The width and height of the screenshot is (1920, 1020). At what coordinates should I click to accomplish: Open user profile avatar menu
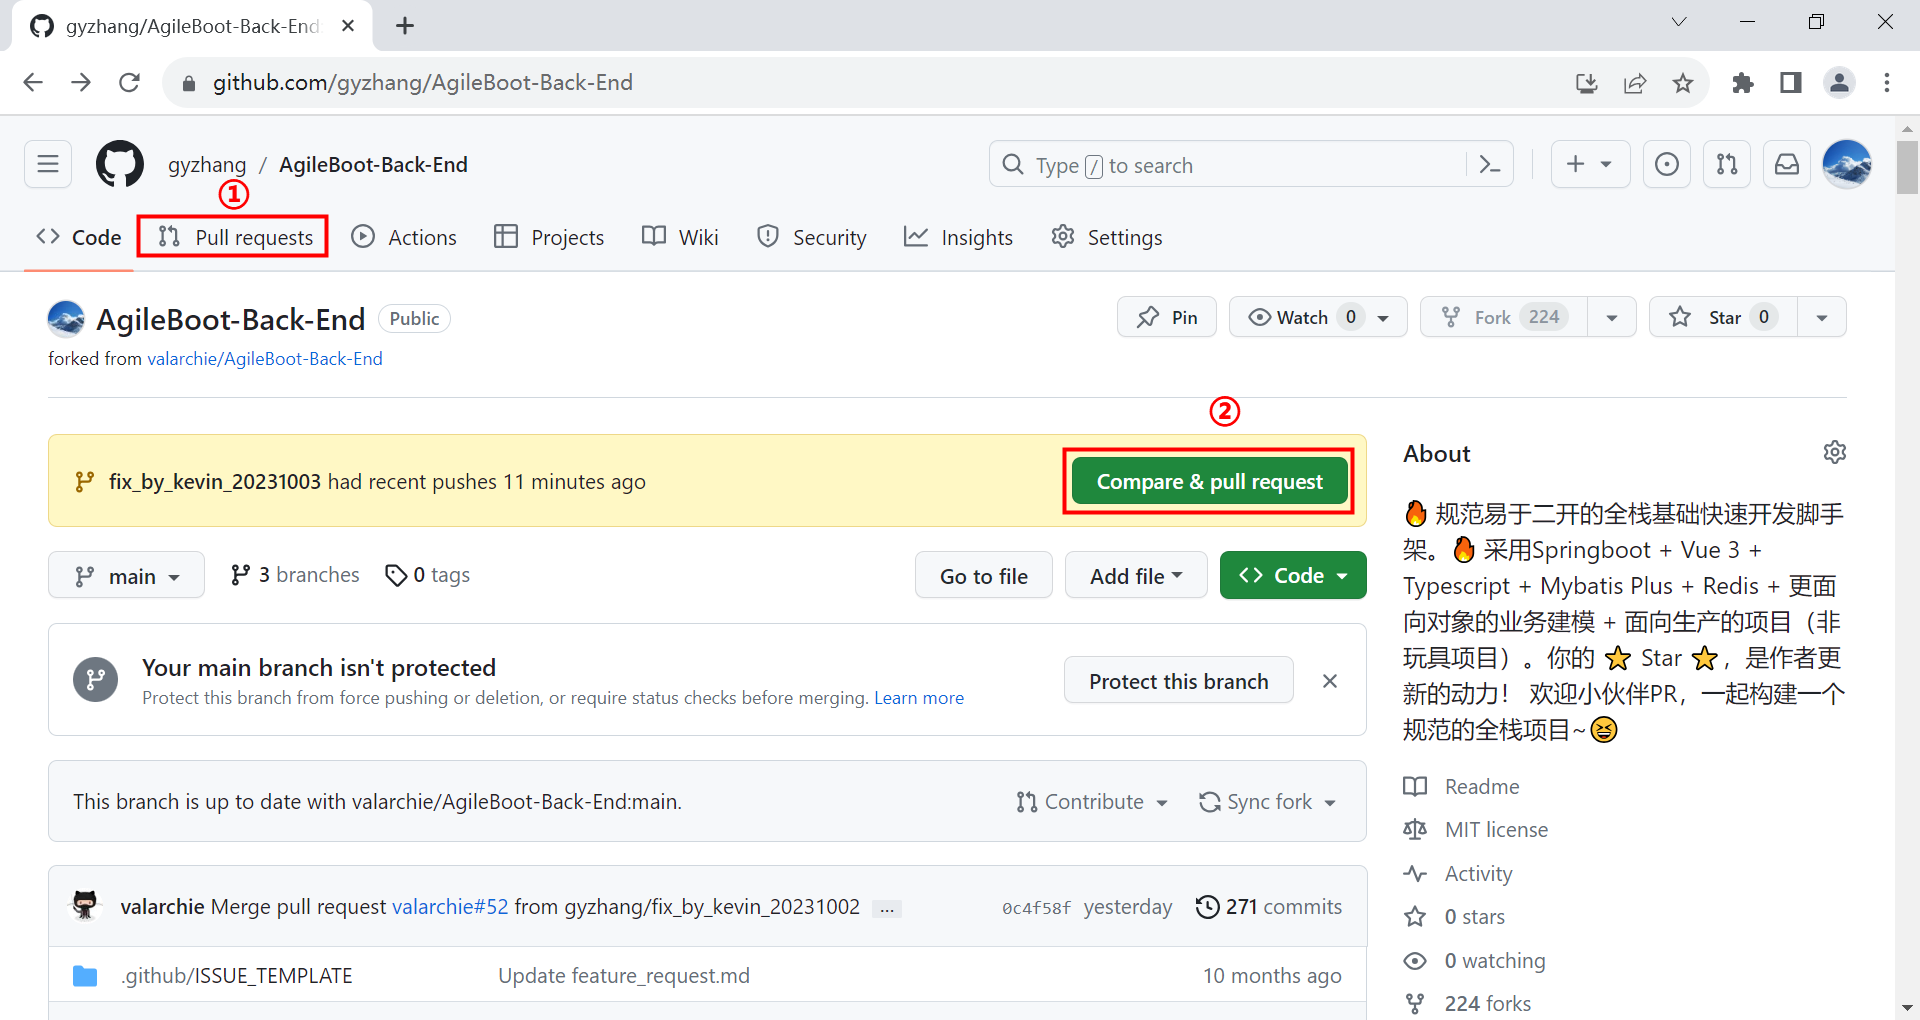(x=1847, y=164)
